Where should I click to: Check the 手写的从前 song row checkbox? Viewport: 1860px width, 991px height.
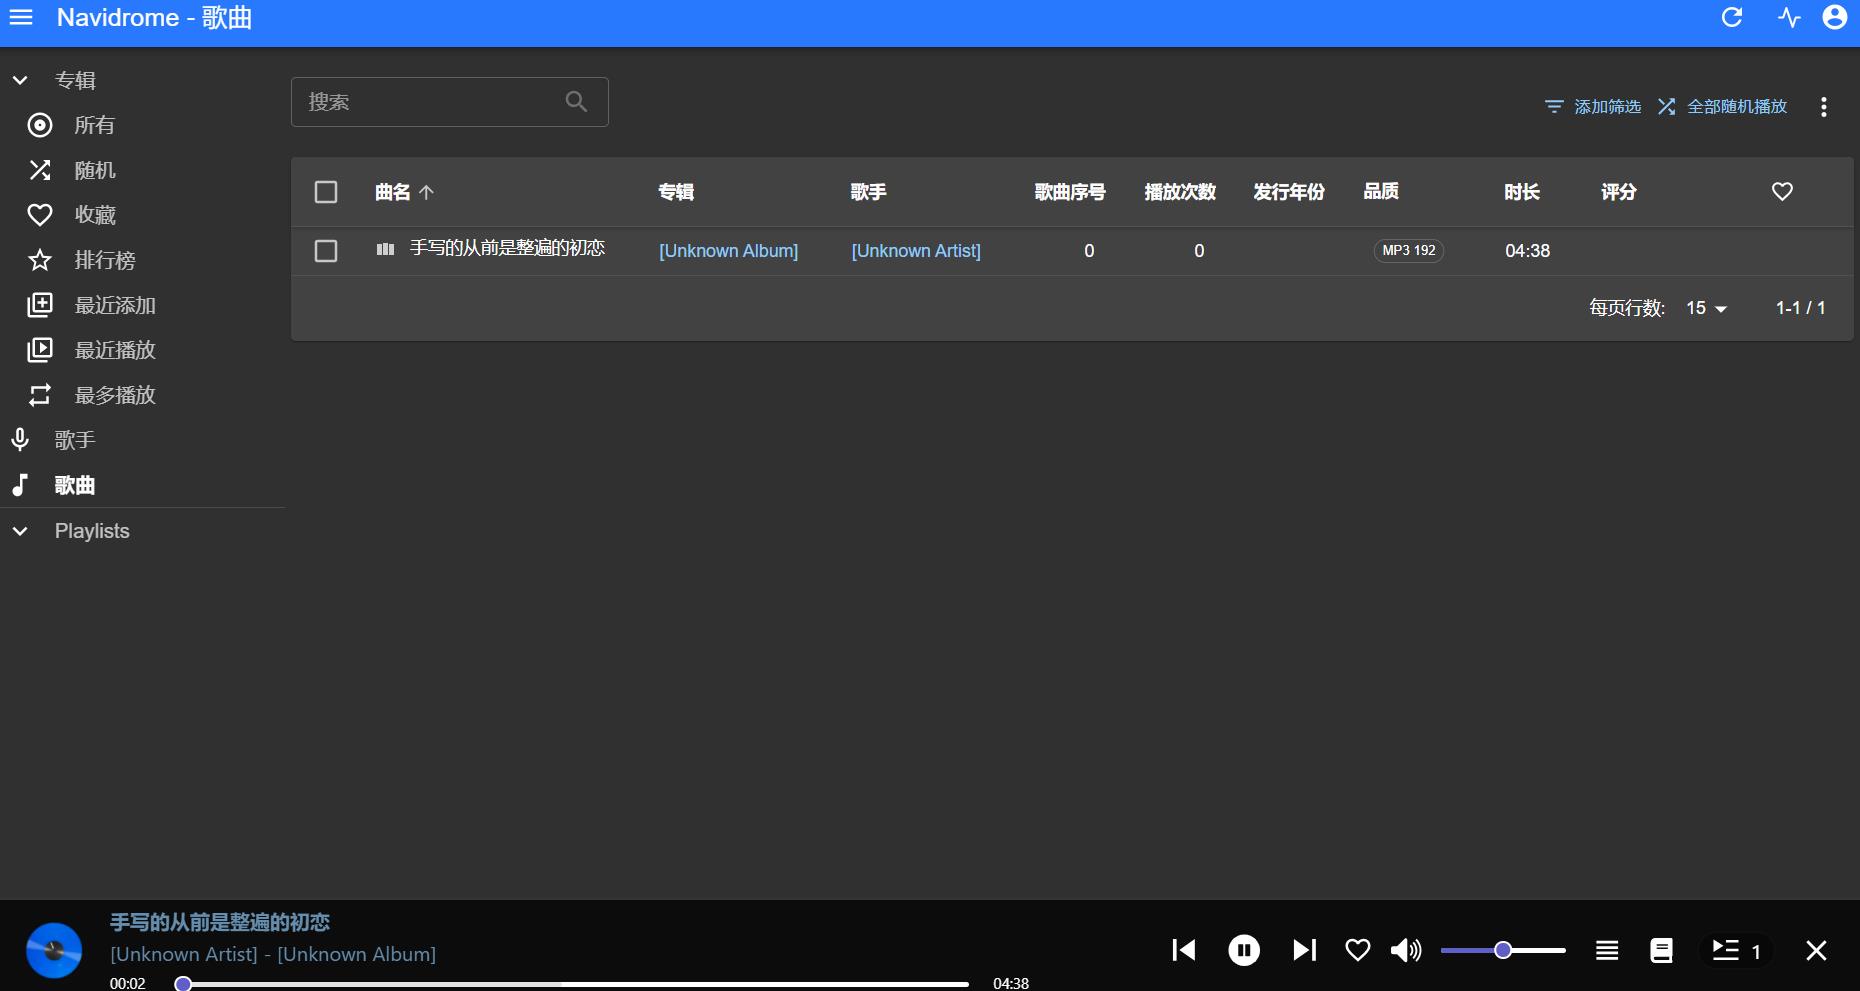pyautogui.click(x=326, y=251)
